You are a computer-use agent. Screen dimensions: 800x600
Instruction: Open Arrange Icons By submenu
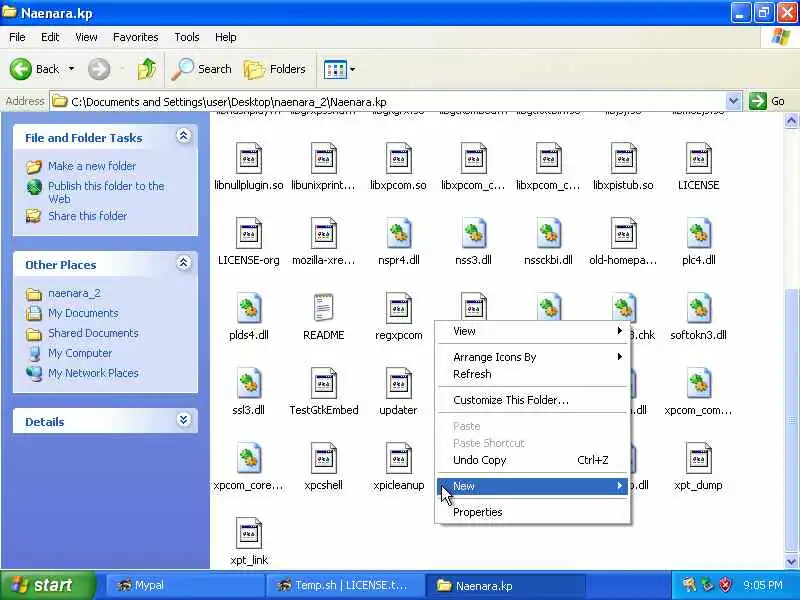[x=533, y=357]
